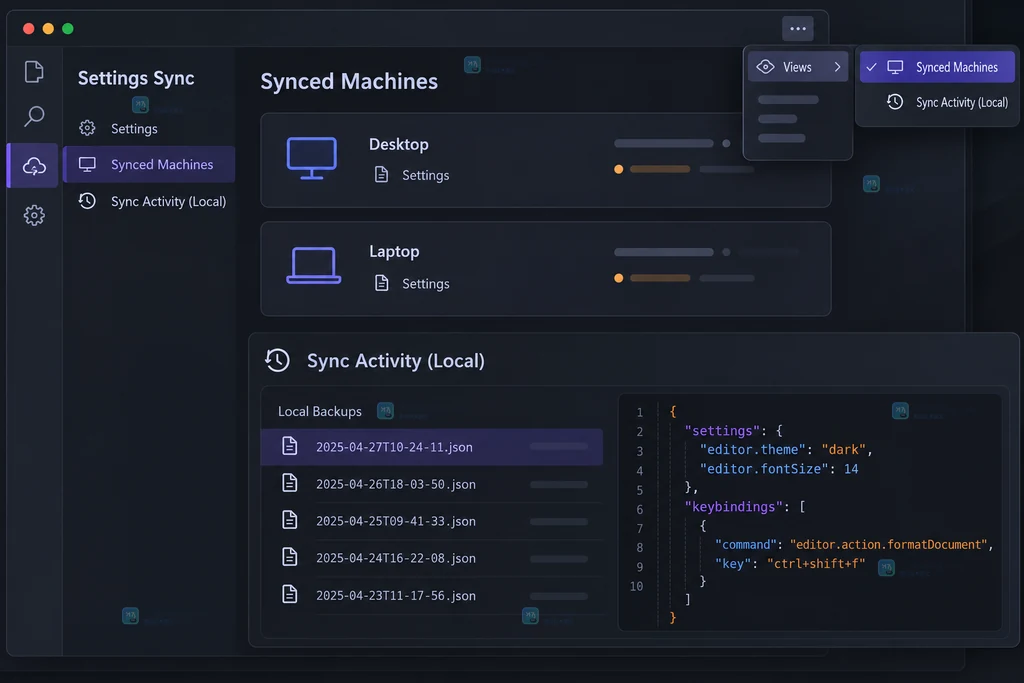Click the file icon beside Desktop Settings
The width and height of the screenshot is (1024, 683).
(x=381, y=174)
